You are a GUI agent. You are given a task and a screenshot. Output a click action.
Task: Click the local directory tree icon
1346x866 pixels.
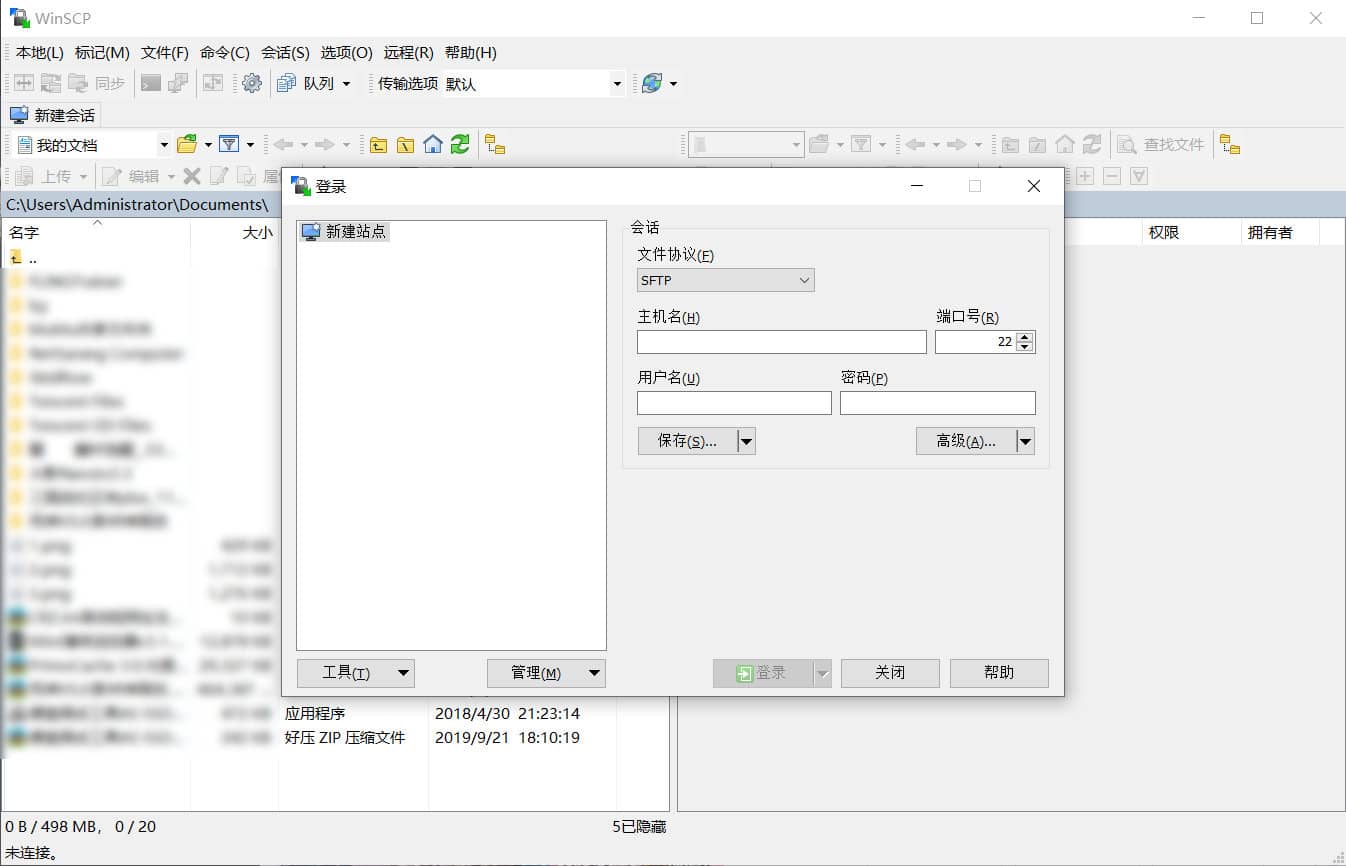point(495,144)
